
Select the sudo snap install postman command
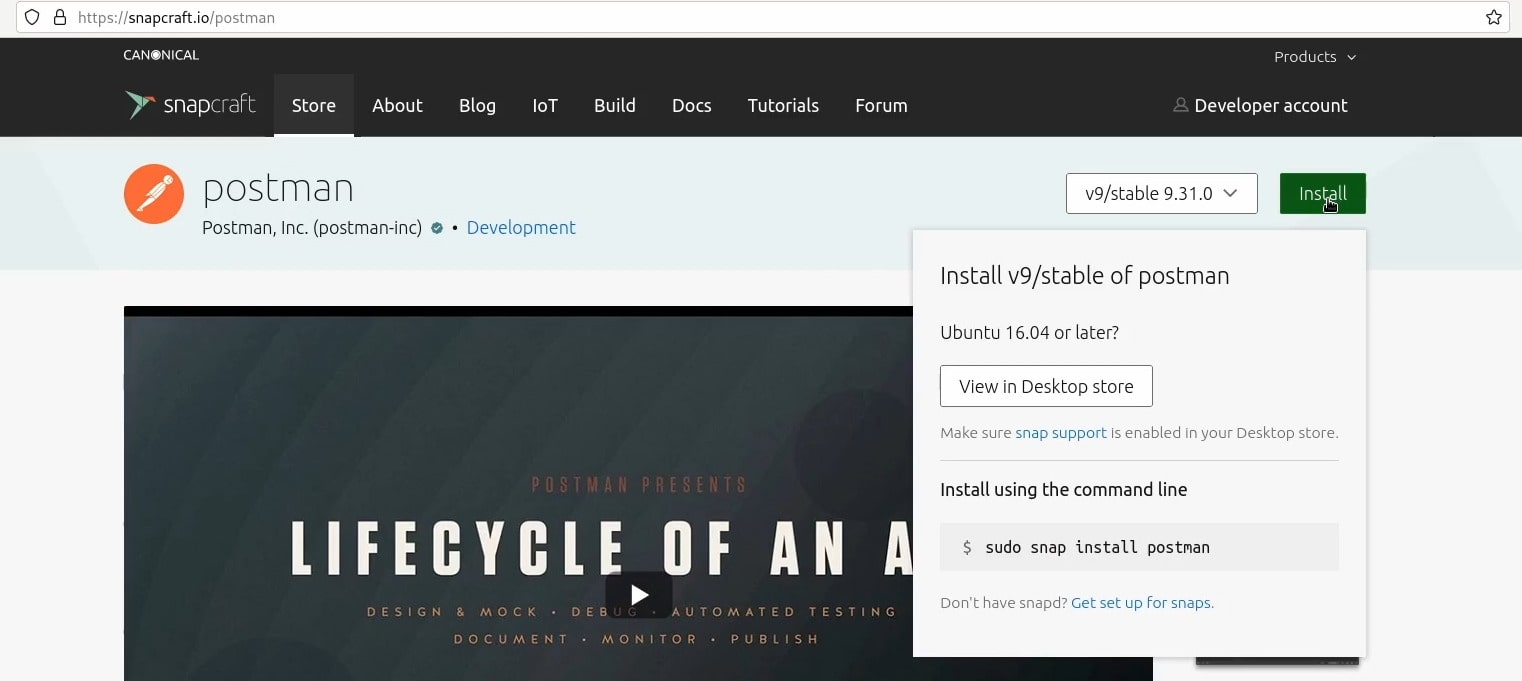point(1097,547)
